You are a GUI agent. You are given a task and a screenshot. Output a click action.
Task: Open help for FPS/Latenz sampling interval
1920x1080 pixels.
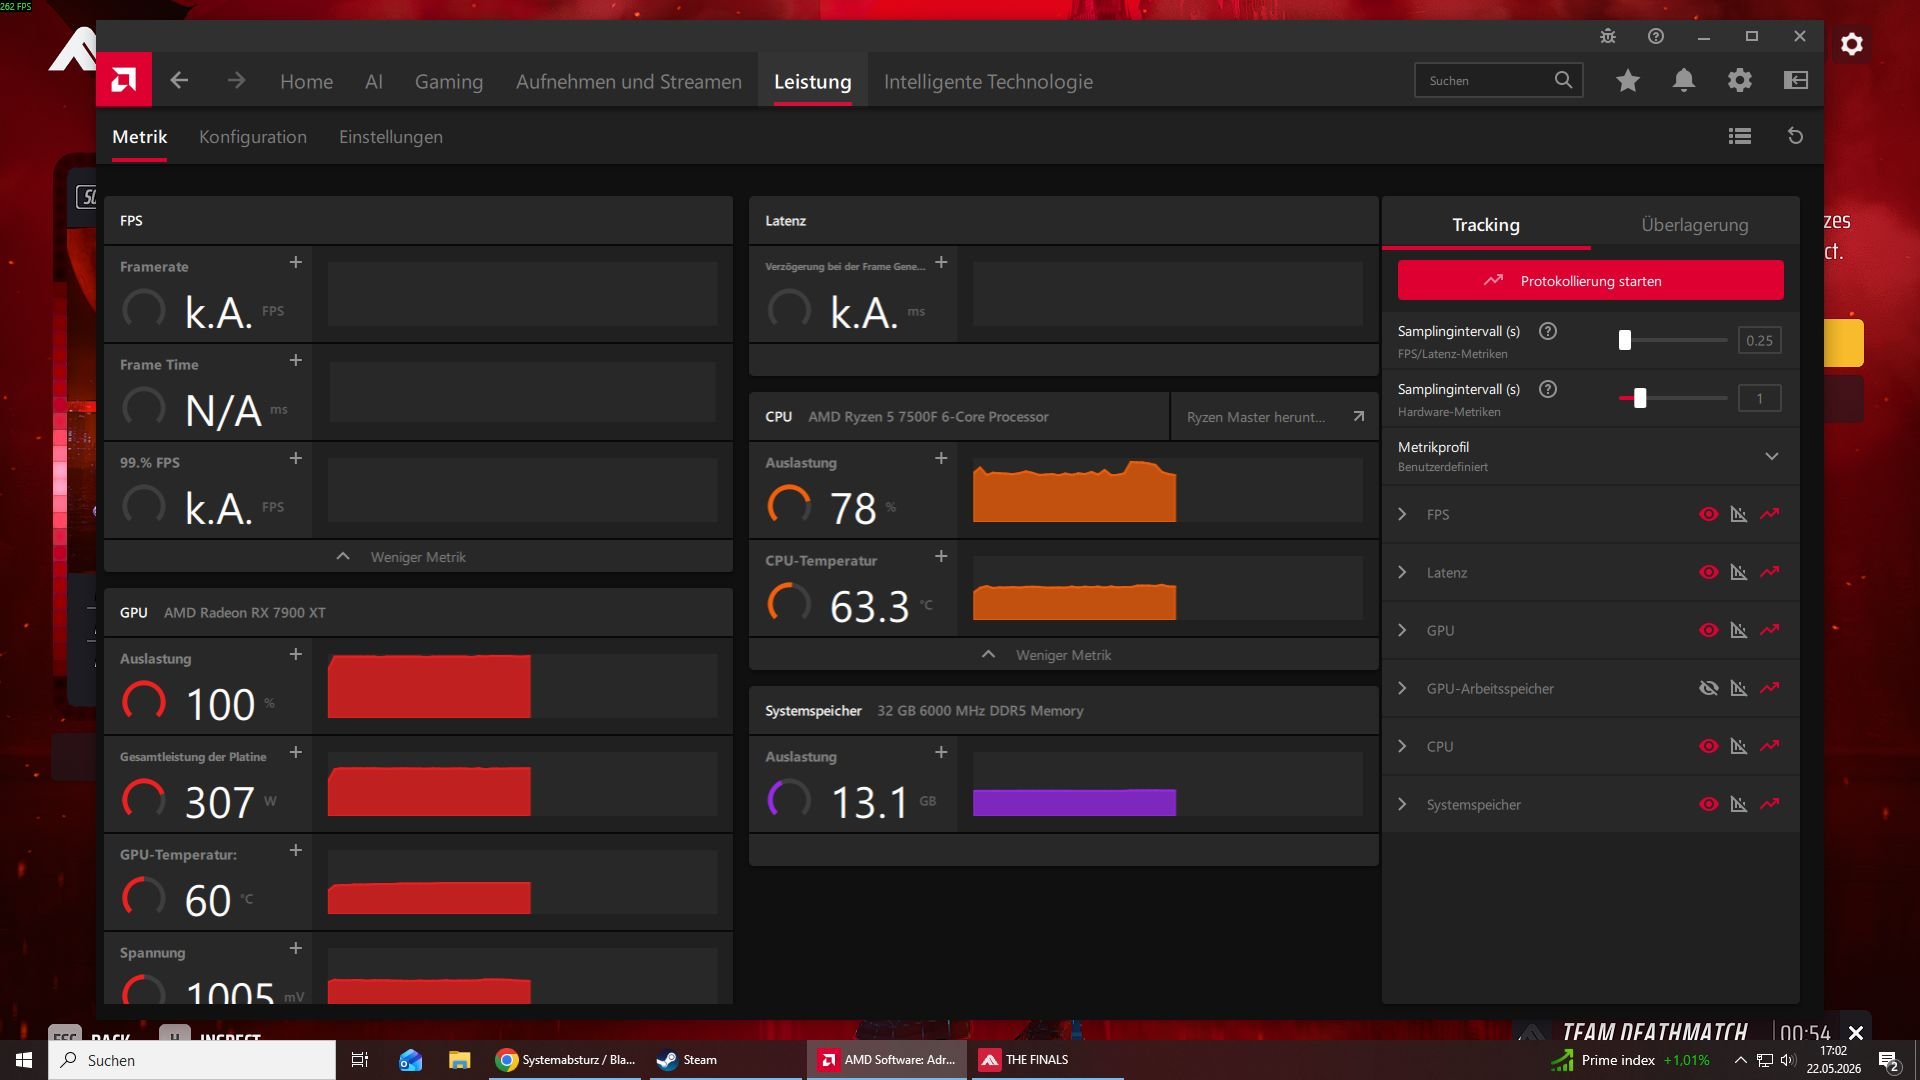pos(1548,331)
